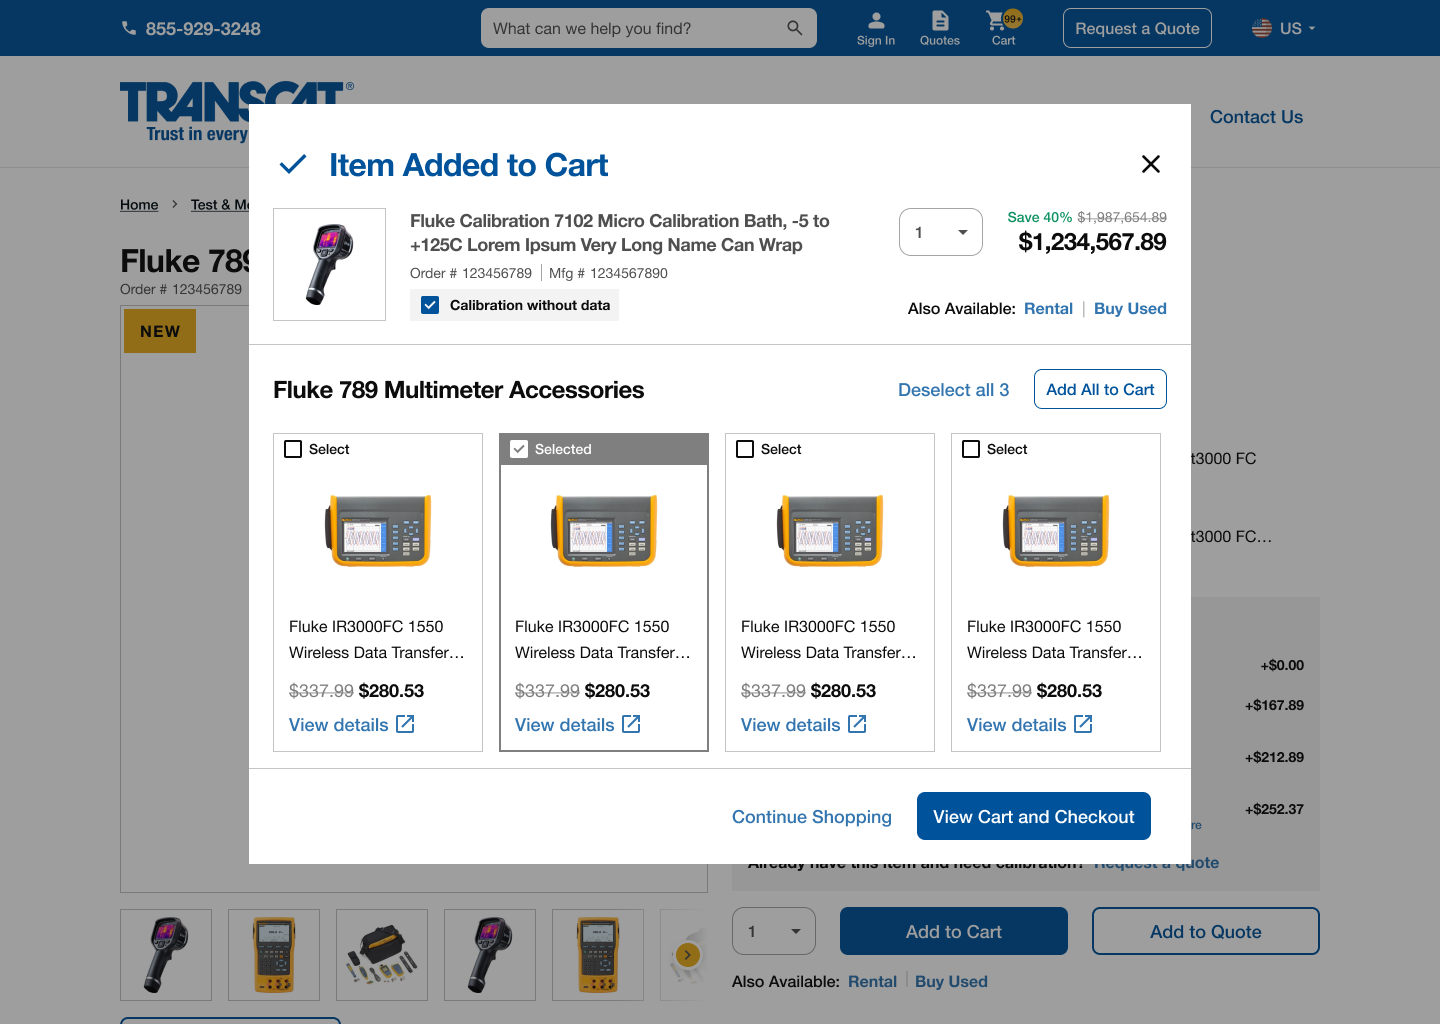Image resolution: width=1440 pixels, height=1024 pixels.
Task: Open the quantity dropdown in the cart modal
Action: tap(940, 231)
